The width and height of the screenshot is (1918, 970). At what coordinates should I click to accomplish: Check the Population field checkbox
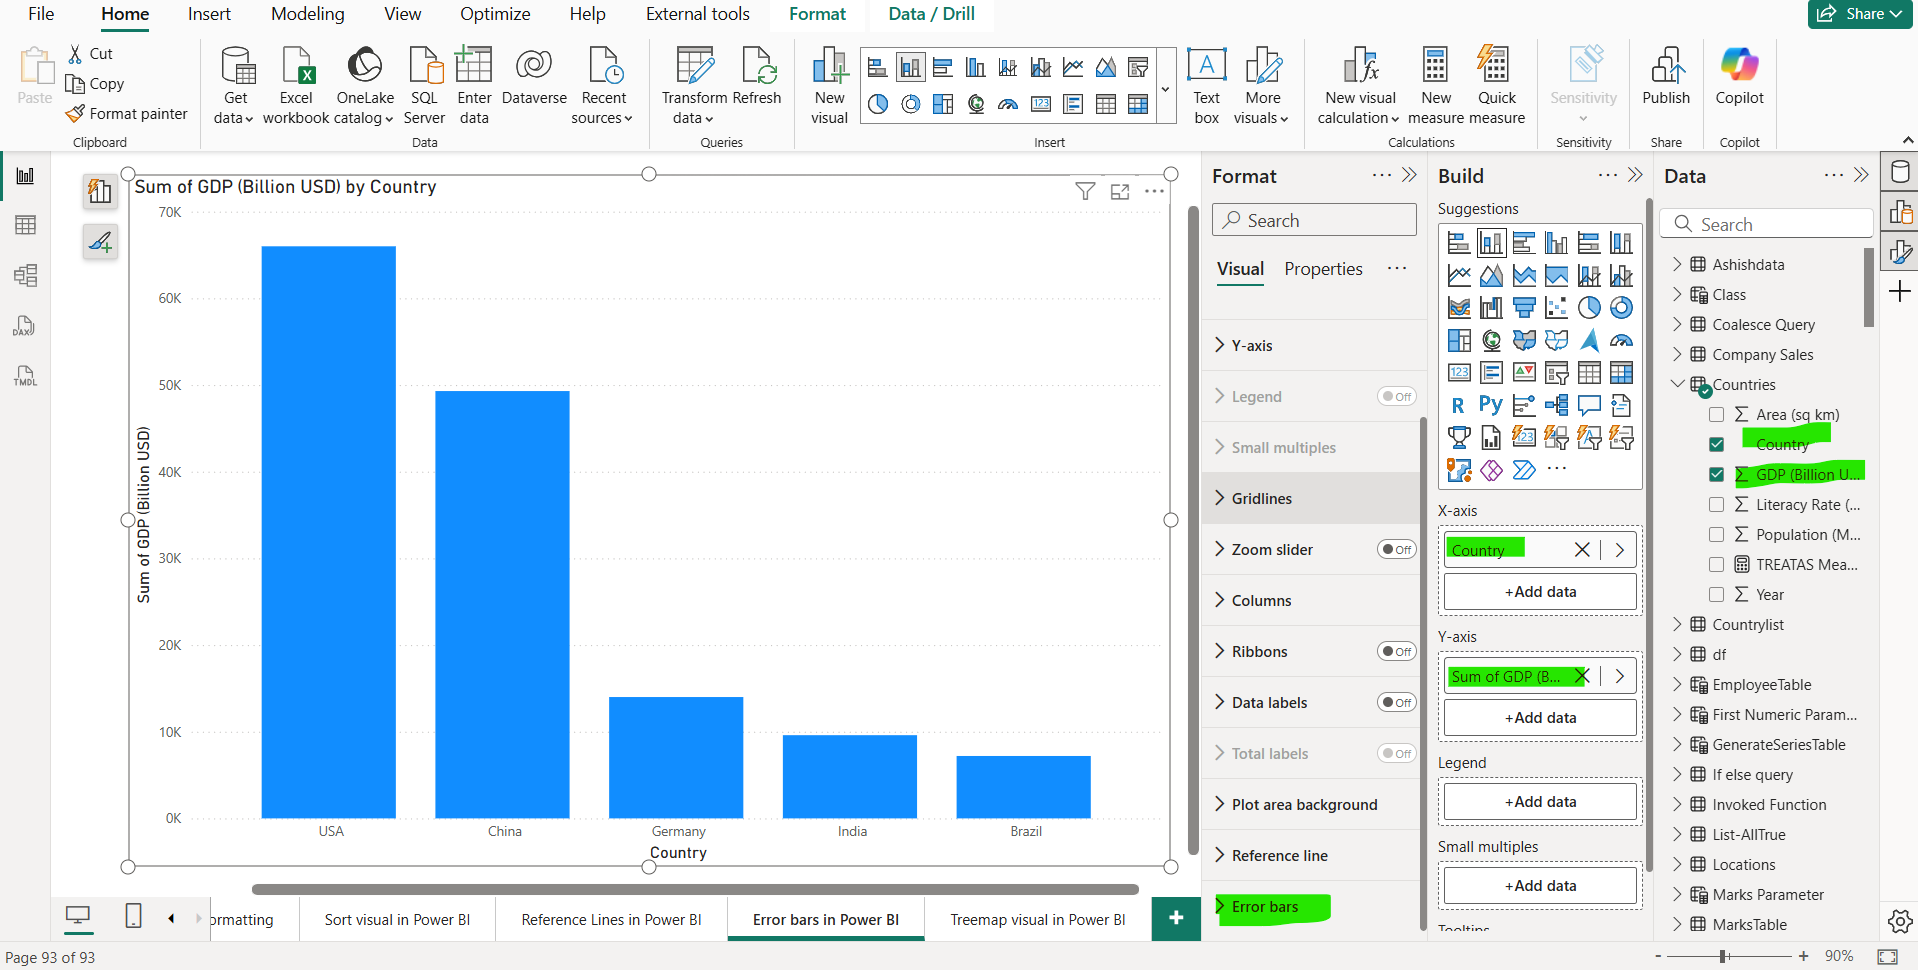[x=1716, y=535]
